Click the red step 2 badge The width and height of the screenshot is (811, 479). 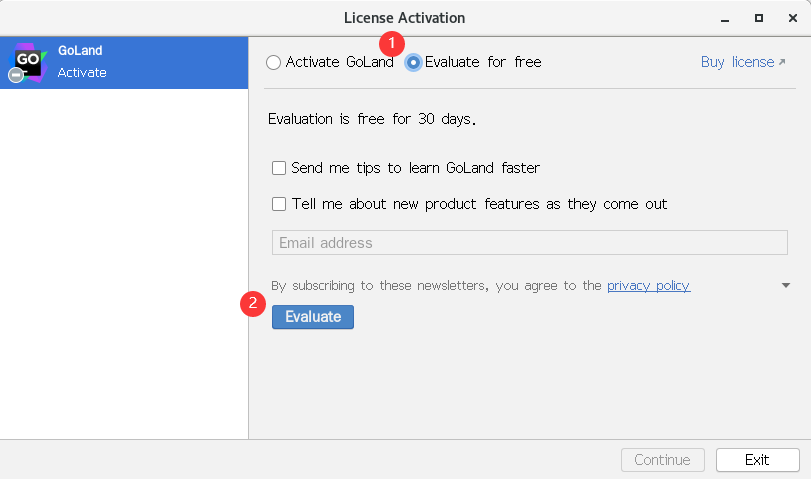pos(253,303)
